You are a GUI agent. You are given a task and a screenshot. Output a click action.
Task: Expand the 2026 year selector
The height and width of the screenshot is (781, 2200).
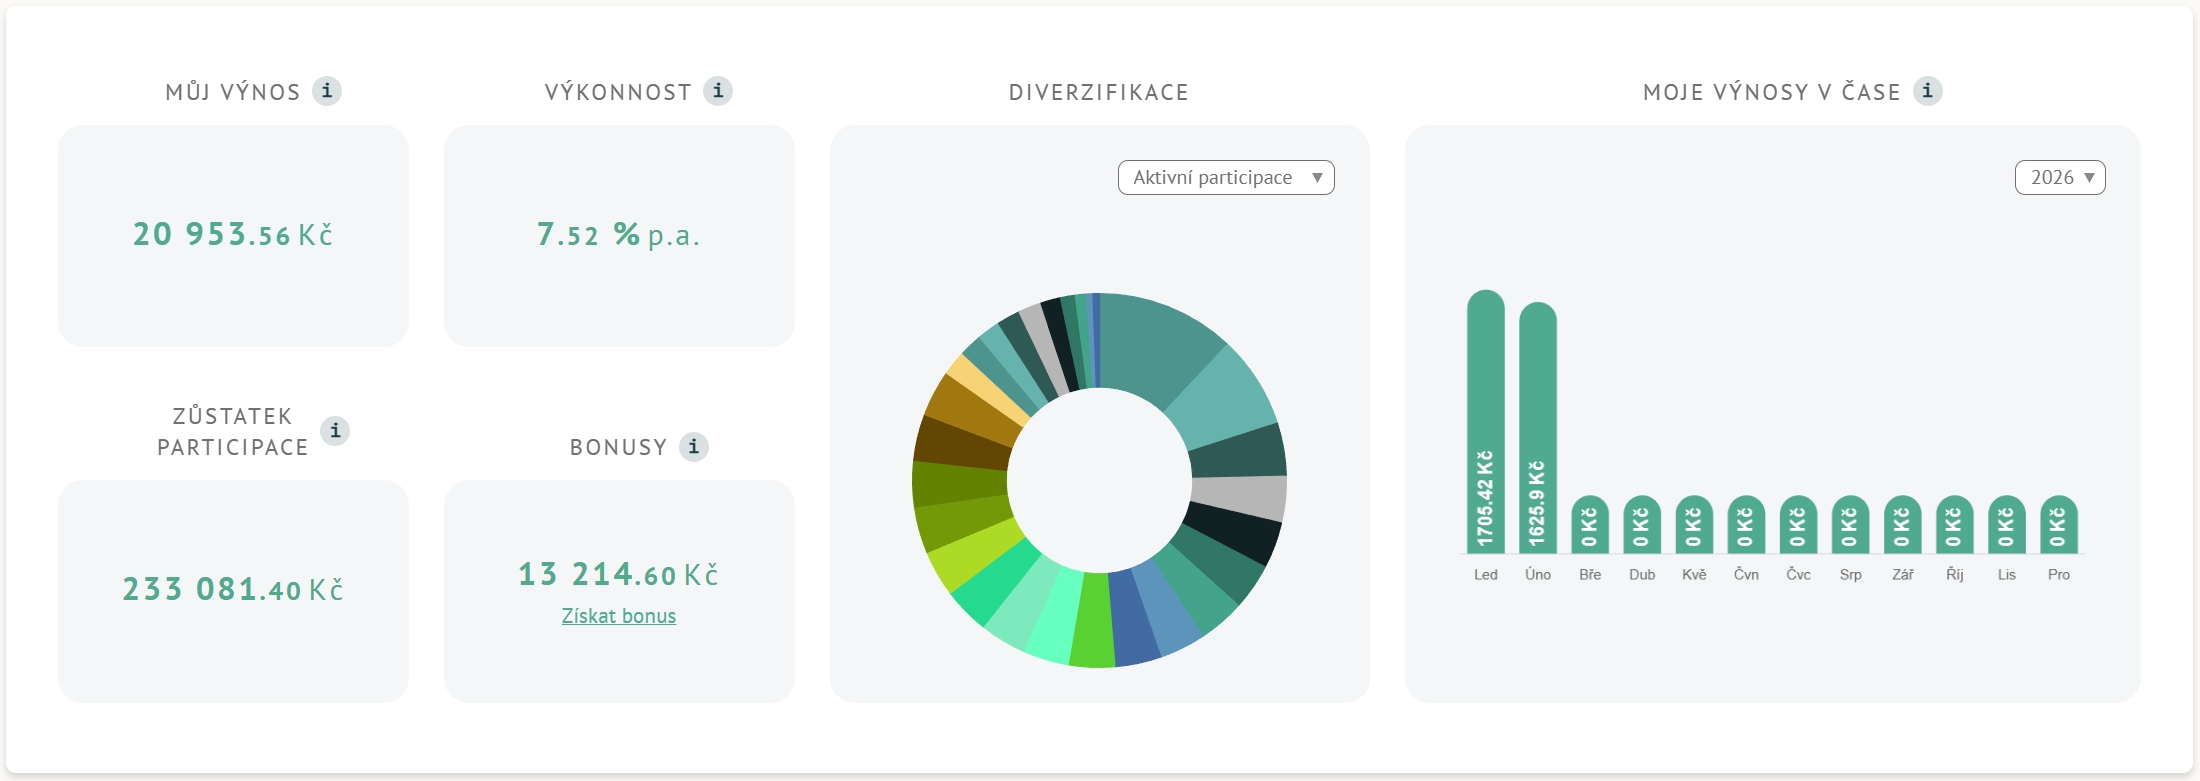click(x=2059, y=178)
